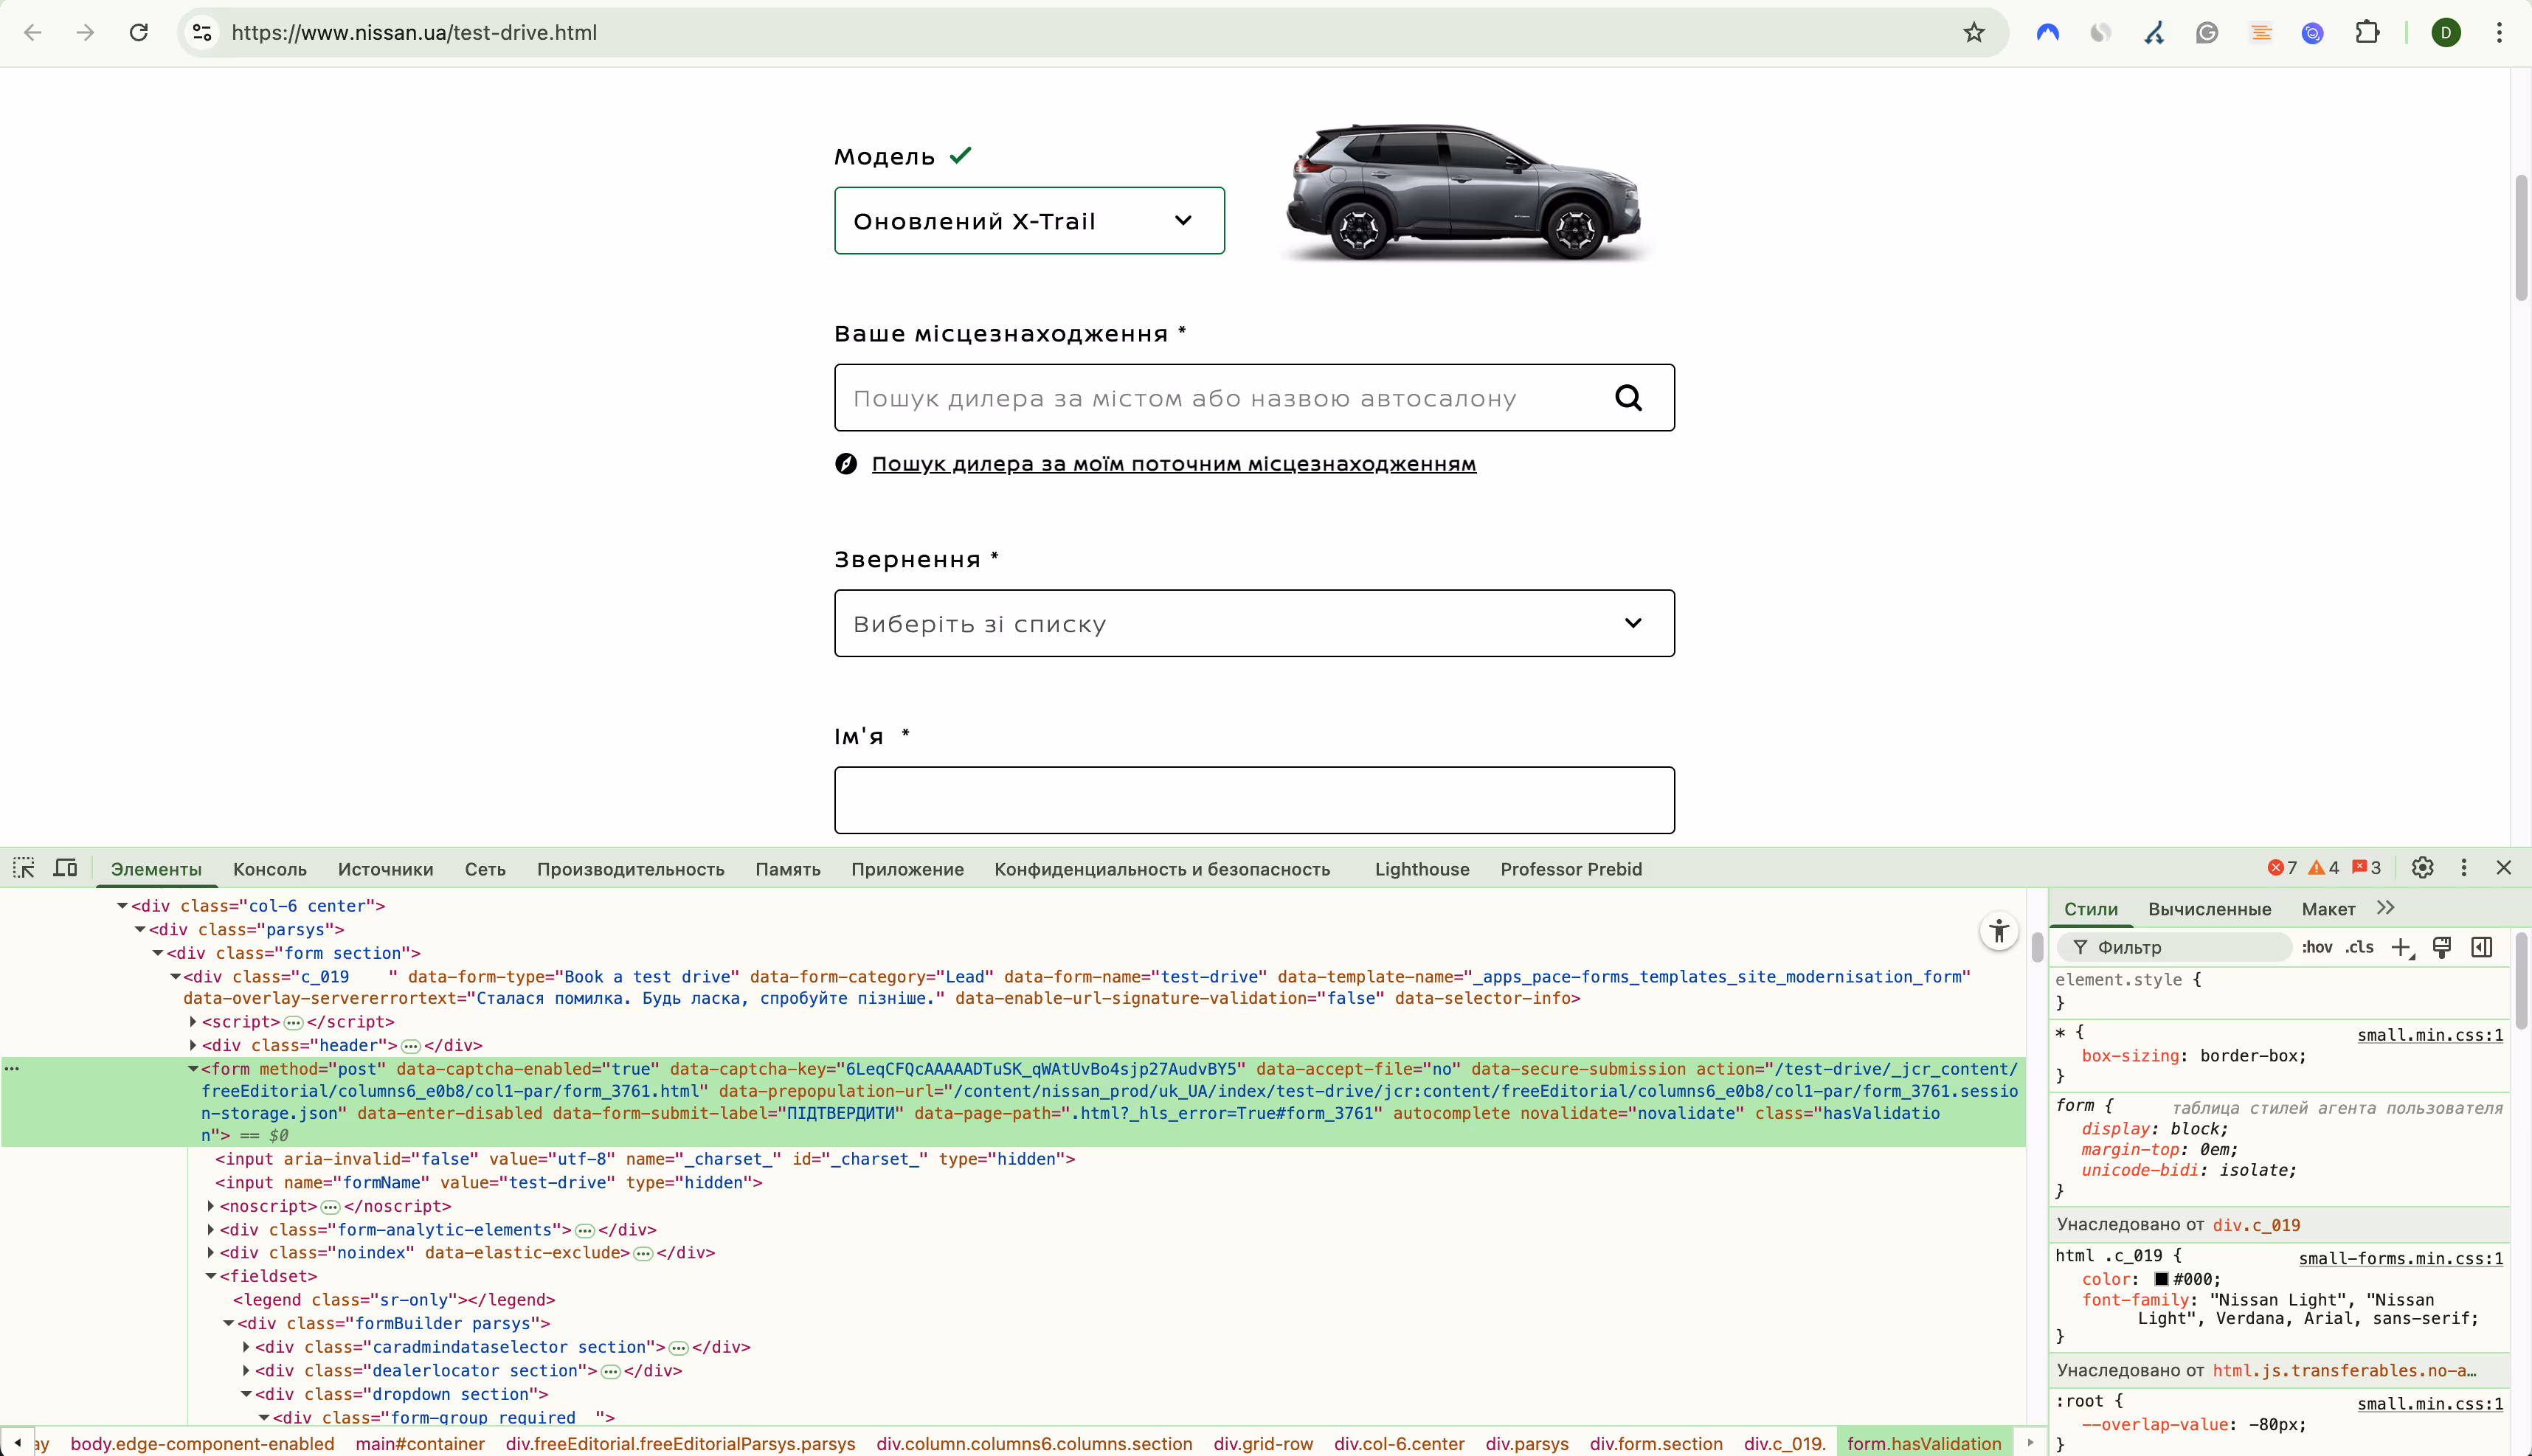Click the dealer search magnifier icon
Image resolution: width=2532 pixels, height=1456 pixels.
tap(1629, 398)
